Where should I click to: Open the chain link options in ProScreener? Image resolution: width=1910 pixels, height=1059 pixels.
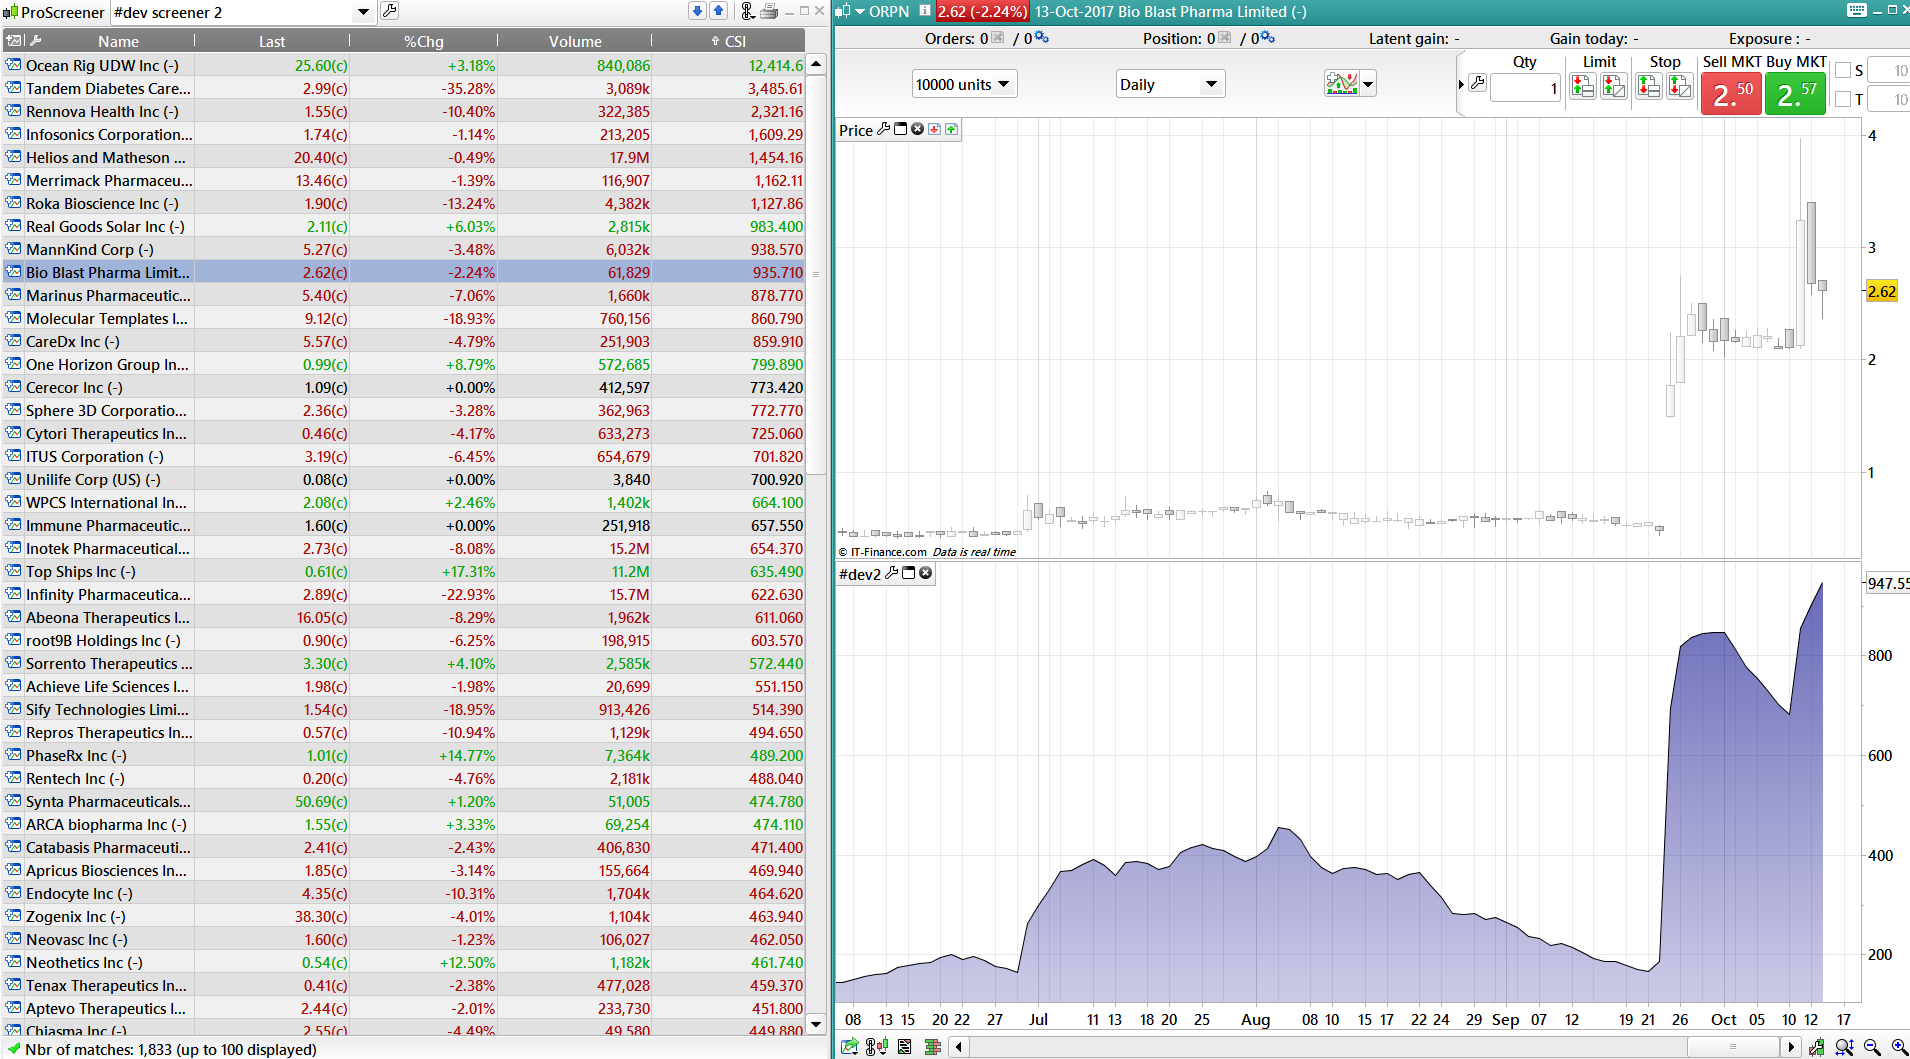[x=747, y=11]
